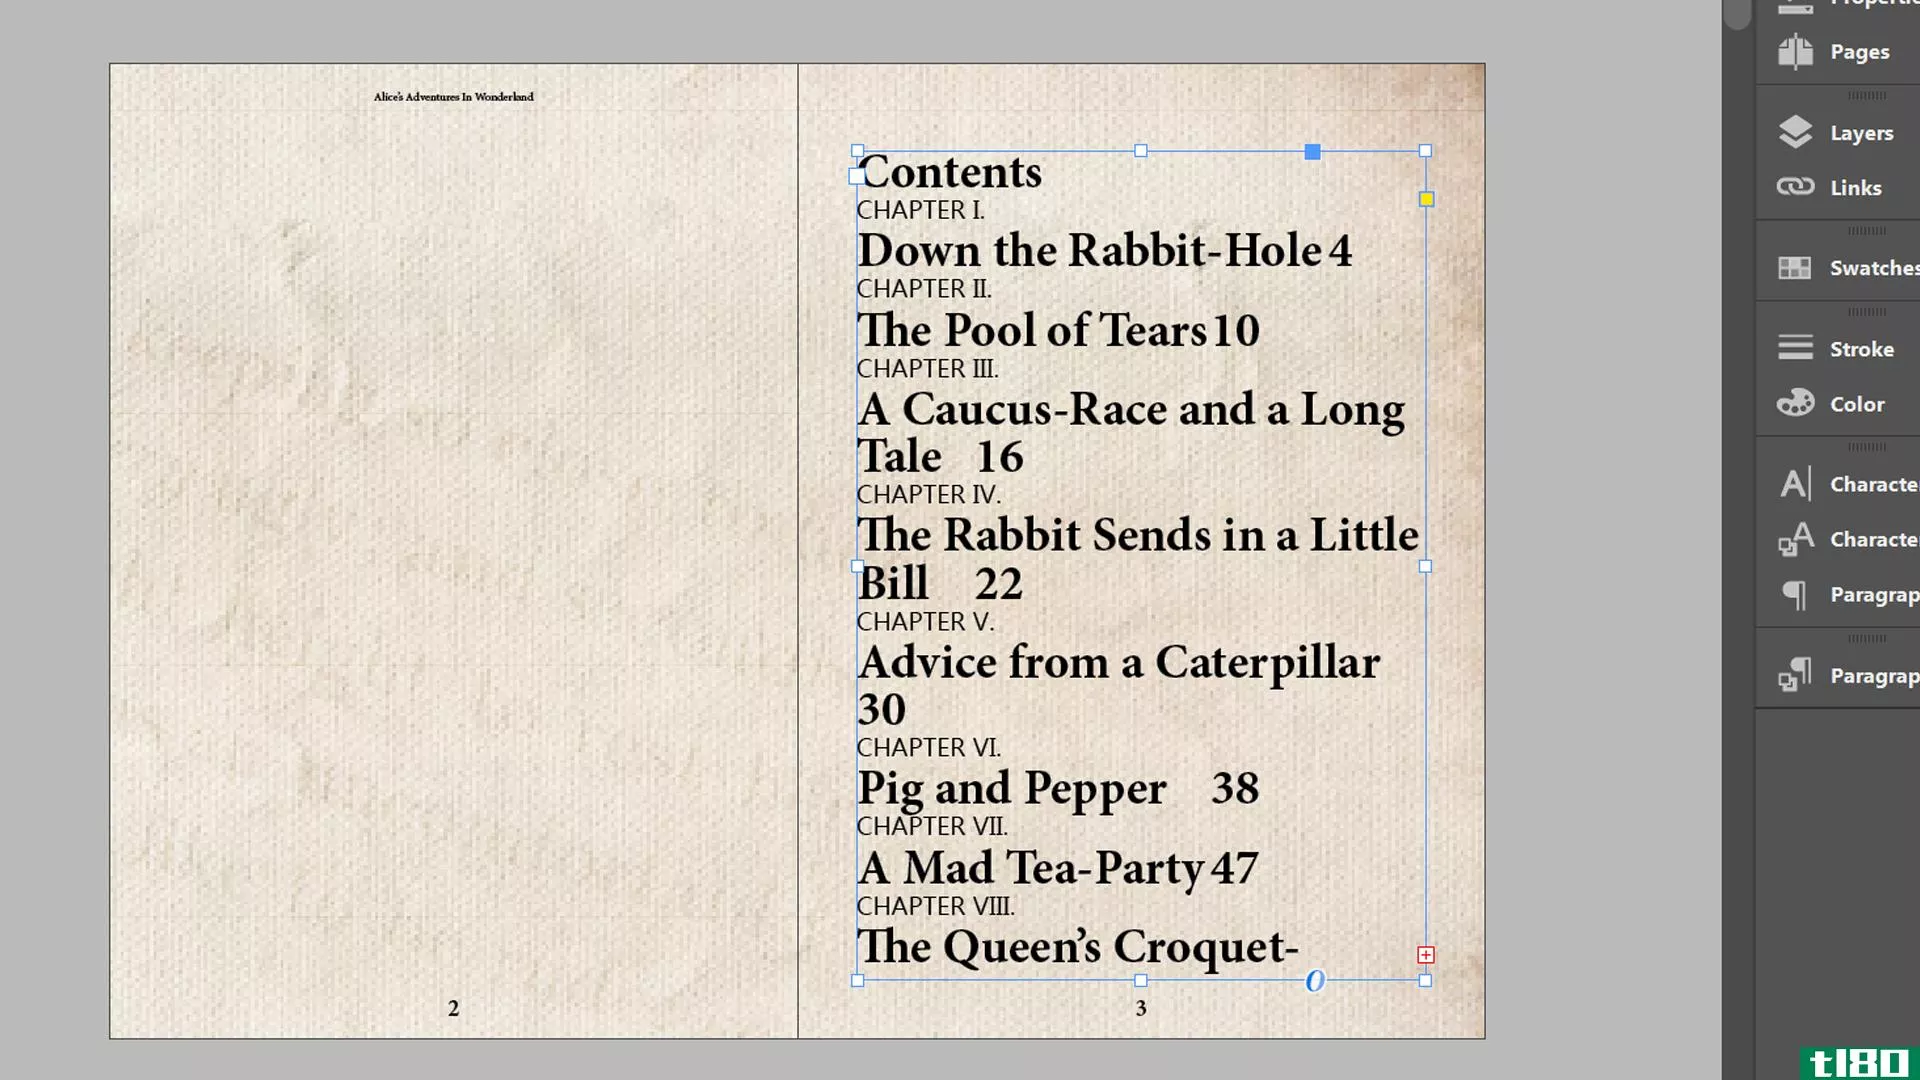The height and width of the screenshot is (1080, 1920).
Task: Click 'The Rabbit Sends in a Little' line
Action: coord(1138,535)
